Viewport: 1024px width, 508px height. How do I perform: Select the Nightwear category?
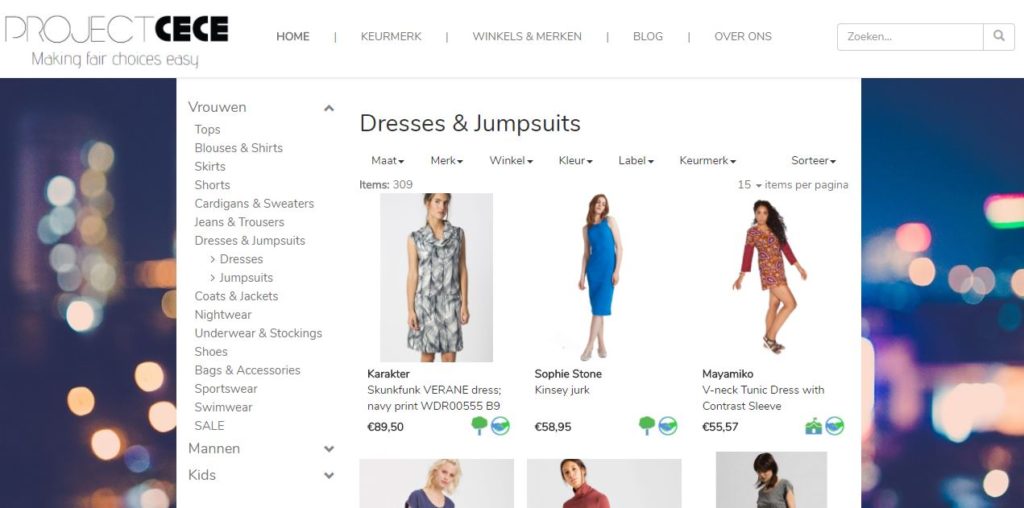click(x=223, y=315)
